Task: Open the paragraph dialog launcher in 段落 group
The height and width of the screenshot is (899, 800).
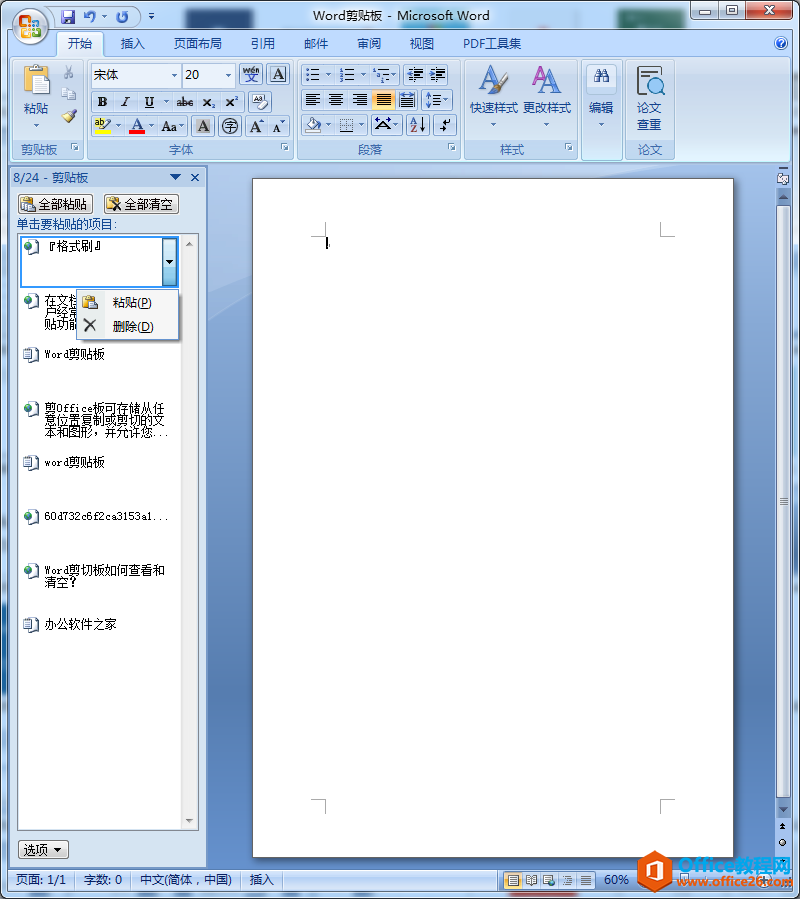Action: point(452,148)
